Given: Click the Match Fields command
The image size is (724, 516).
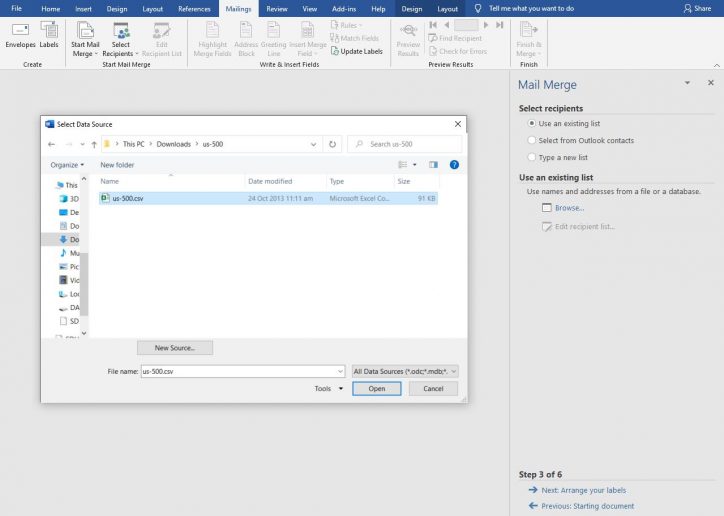Looking at the screenshot, I should [355, 38].
